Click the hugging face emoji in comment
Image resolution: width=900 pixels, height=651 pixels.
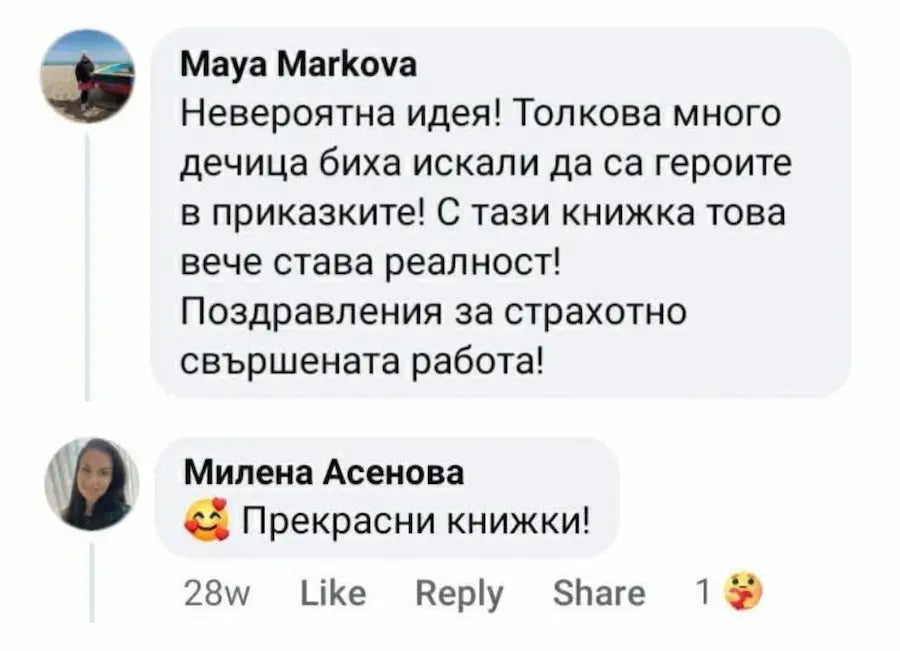coord(207,520)
